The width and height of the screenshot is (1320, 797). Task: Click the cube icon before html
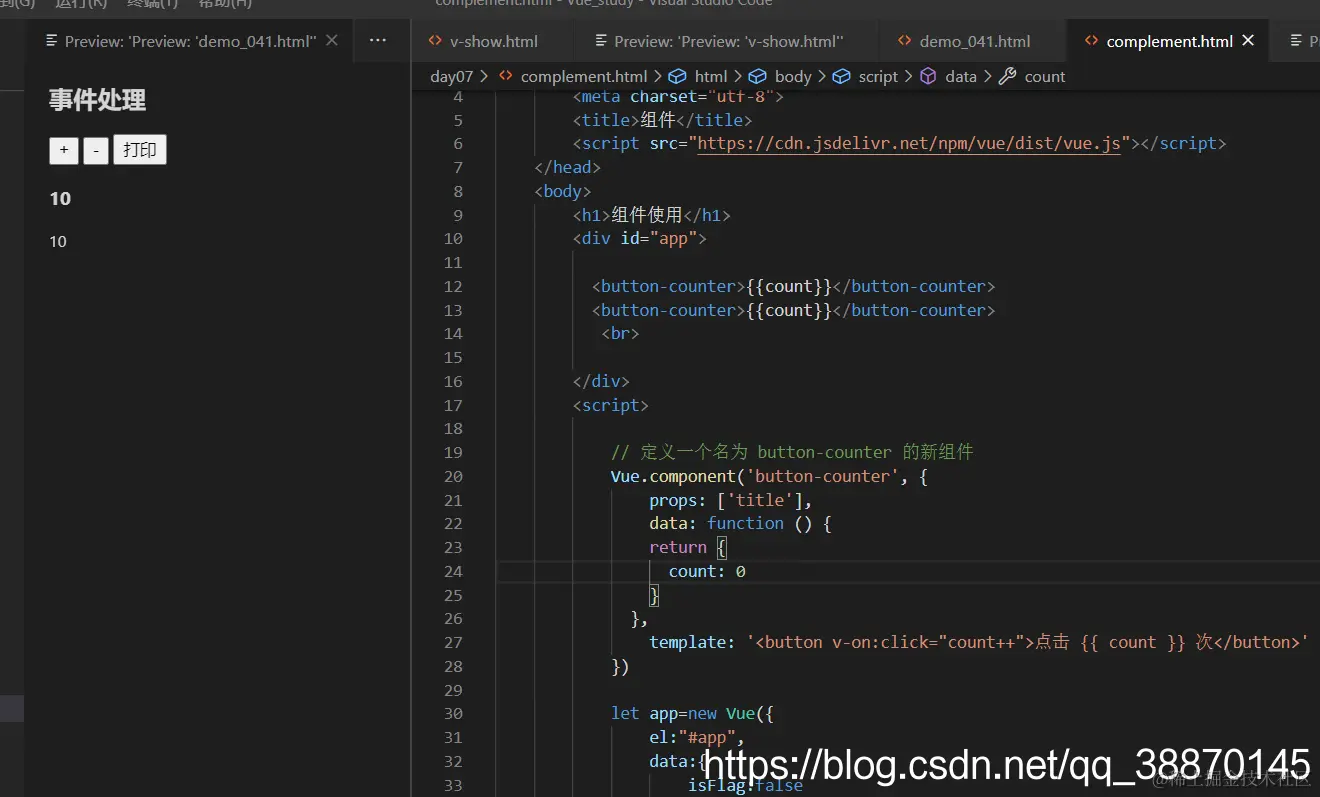(677, 76)
